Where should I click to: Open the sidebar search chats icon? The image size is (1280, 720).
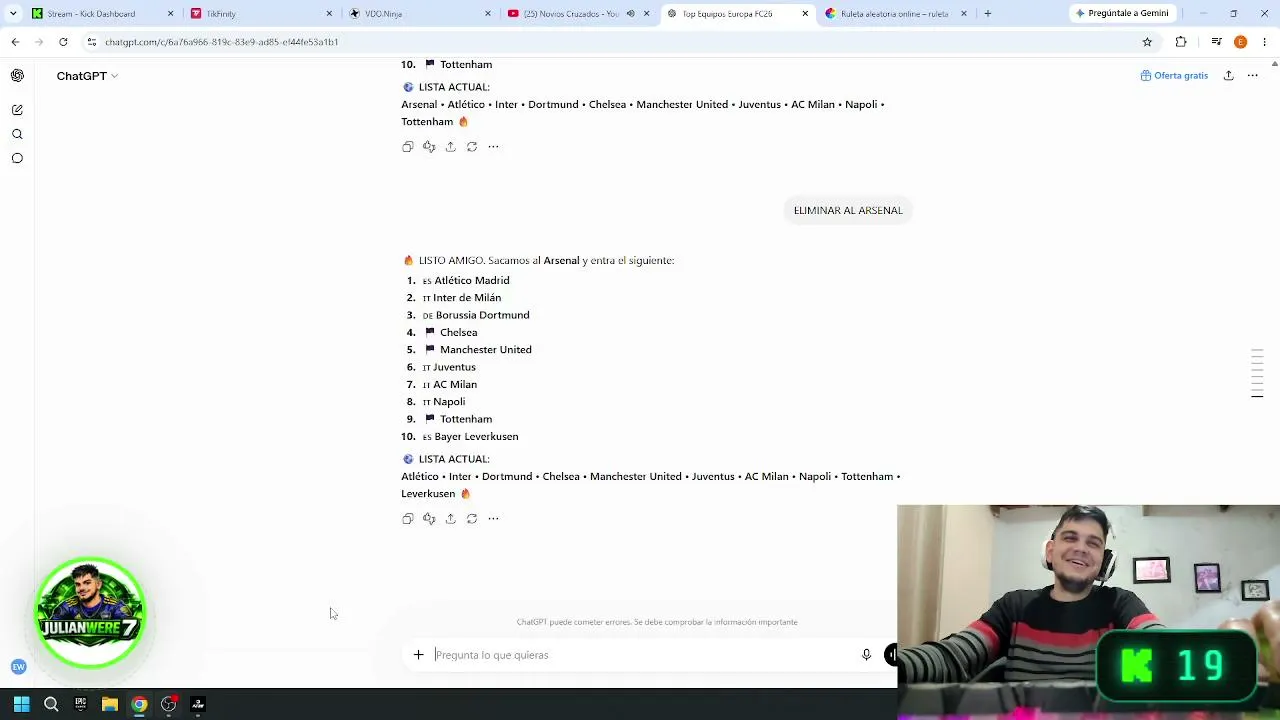click(x=17, y=134)
